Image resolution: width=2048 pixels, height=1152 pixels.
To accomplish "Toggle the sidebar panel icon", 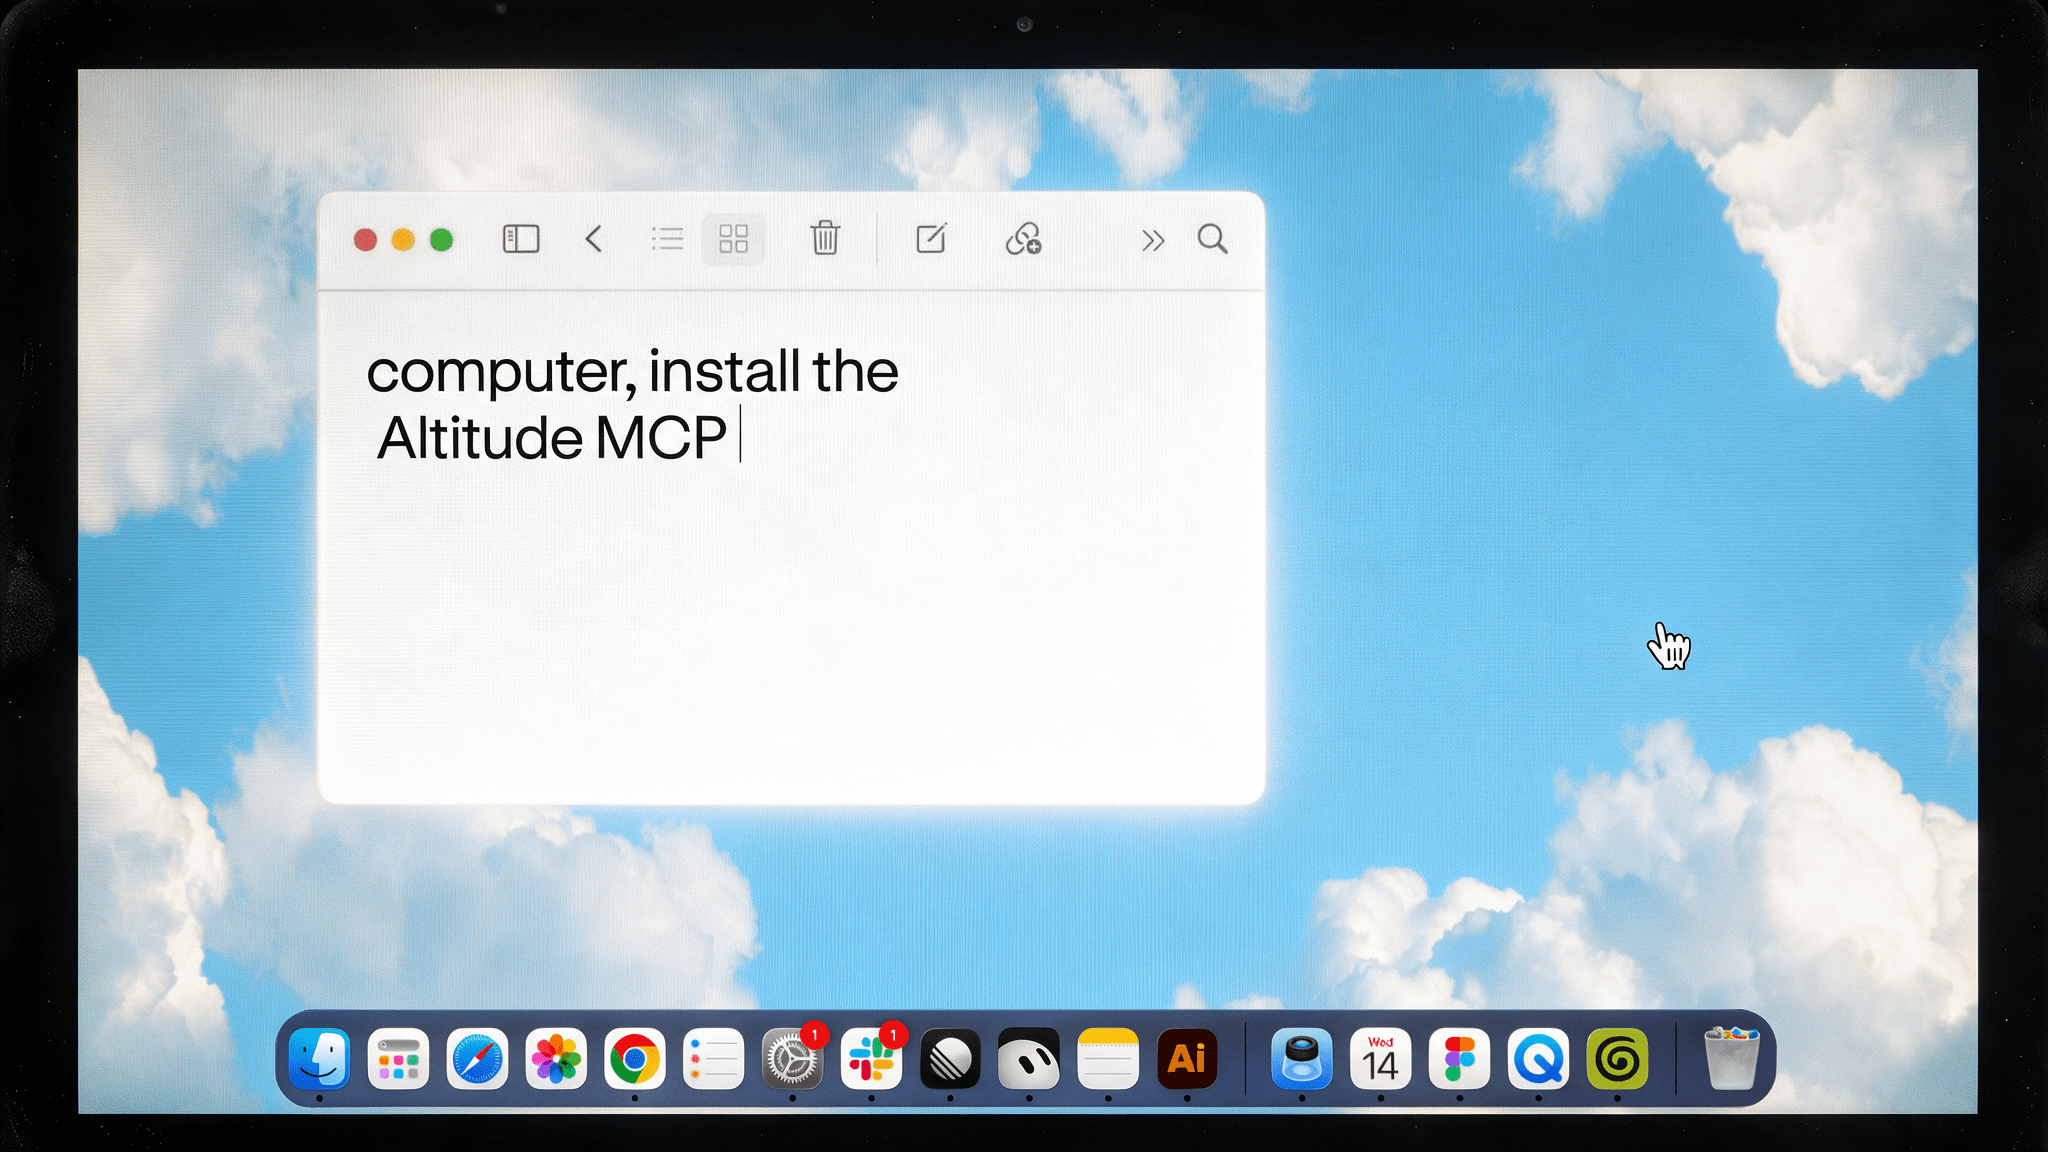I will [x=520, y=239].
